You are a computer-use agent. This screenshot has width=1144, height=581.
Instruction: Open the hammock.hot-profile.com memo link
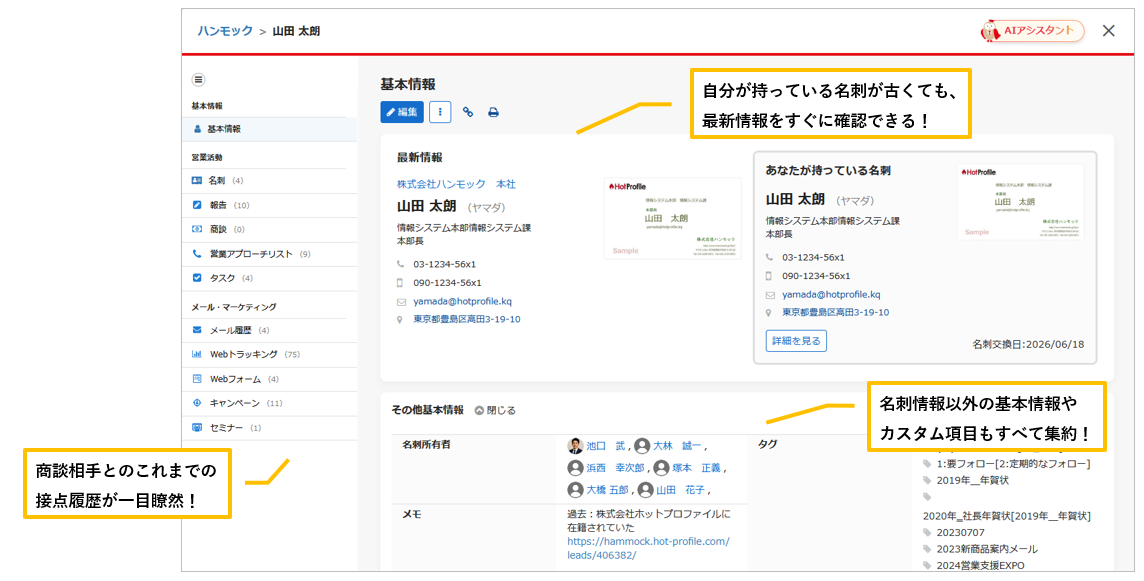tap(648, 548)
